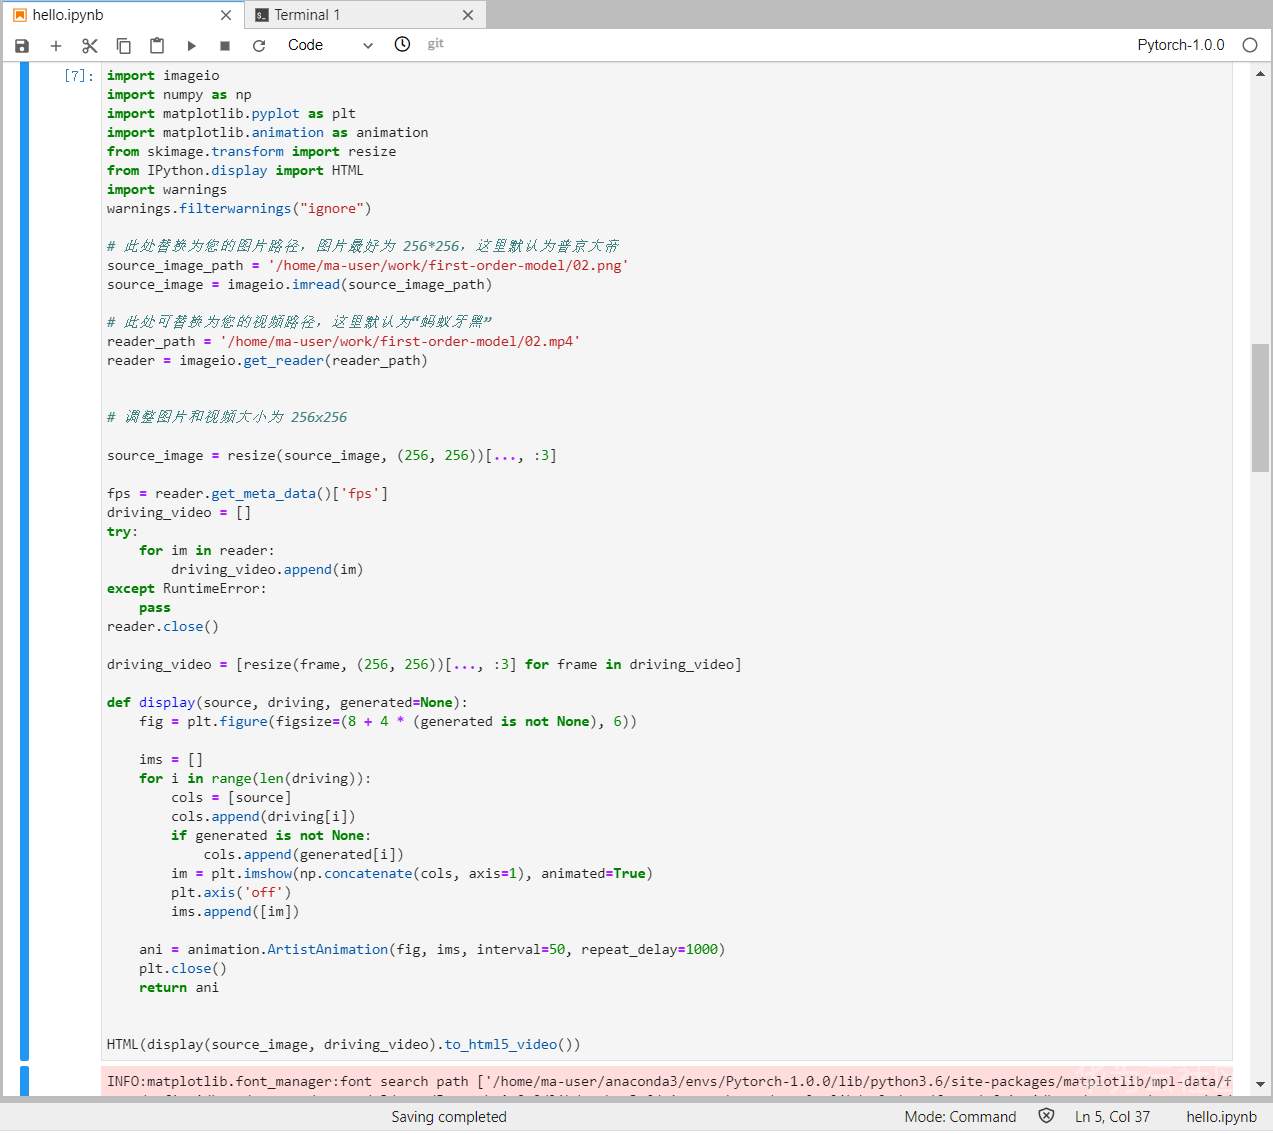The height and width of the screenshot is (1134, 1273).
Task: Switch to the hello.ipynb tab
Action: click(x=122, y=15)
